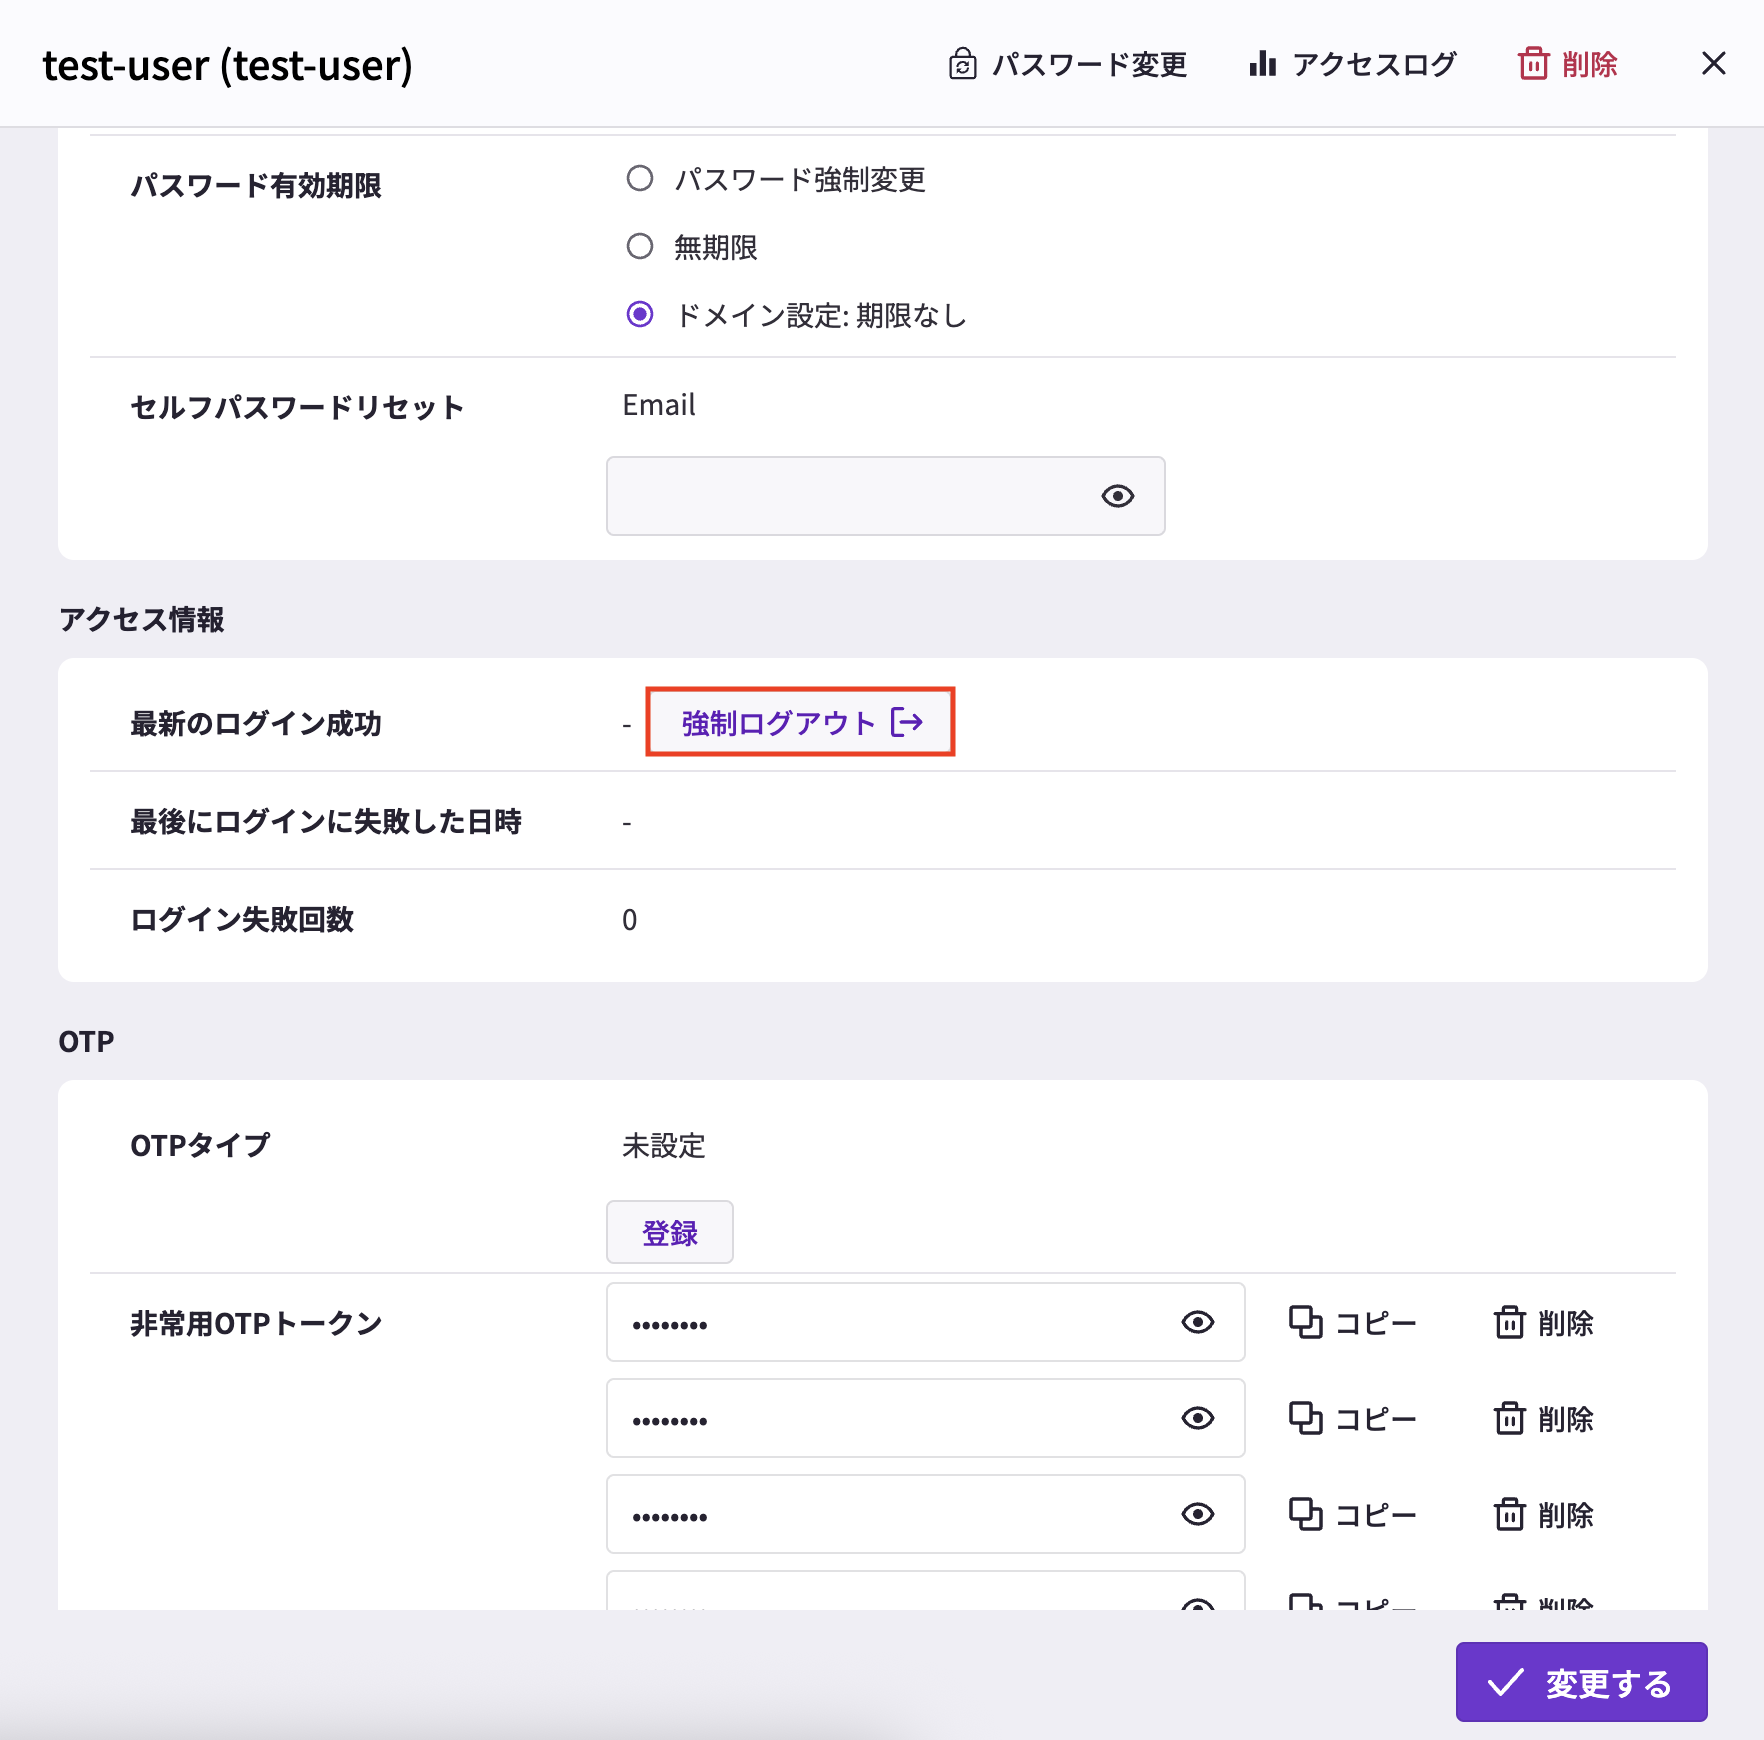
Task: Delete the second emergency OTP token
Action: [x=1543, y=1419]
